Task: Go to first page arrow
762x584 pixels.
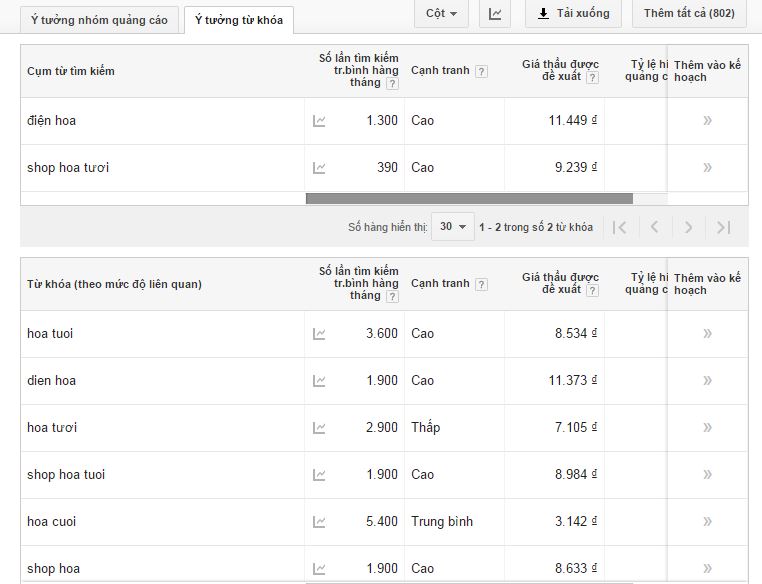Action: [x=620, y=227]
